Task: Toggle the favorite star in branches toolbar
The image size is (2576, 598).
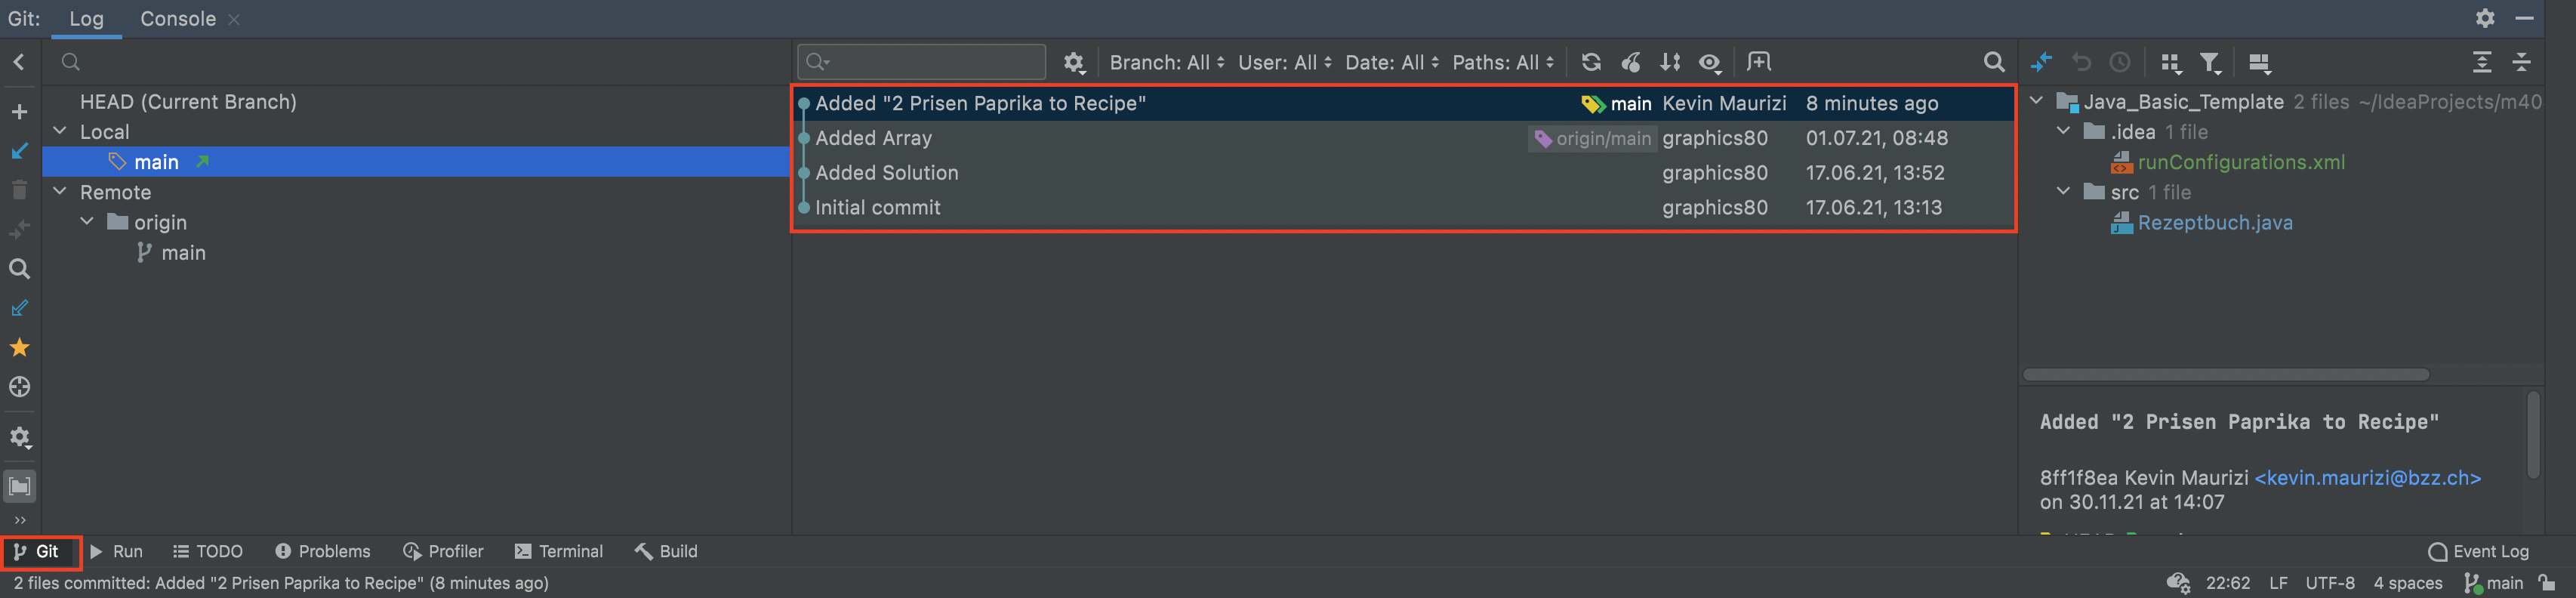Action: click(19, 347)
